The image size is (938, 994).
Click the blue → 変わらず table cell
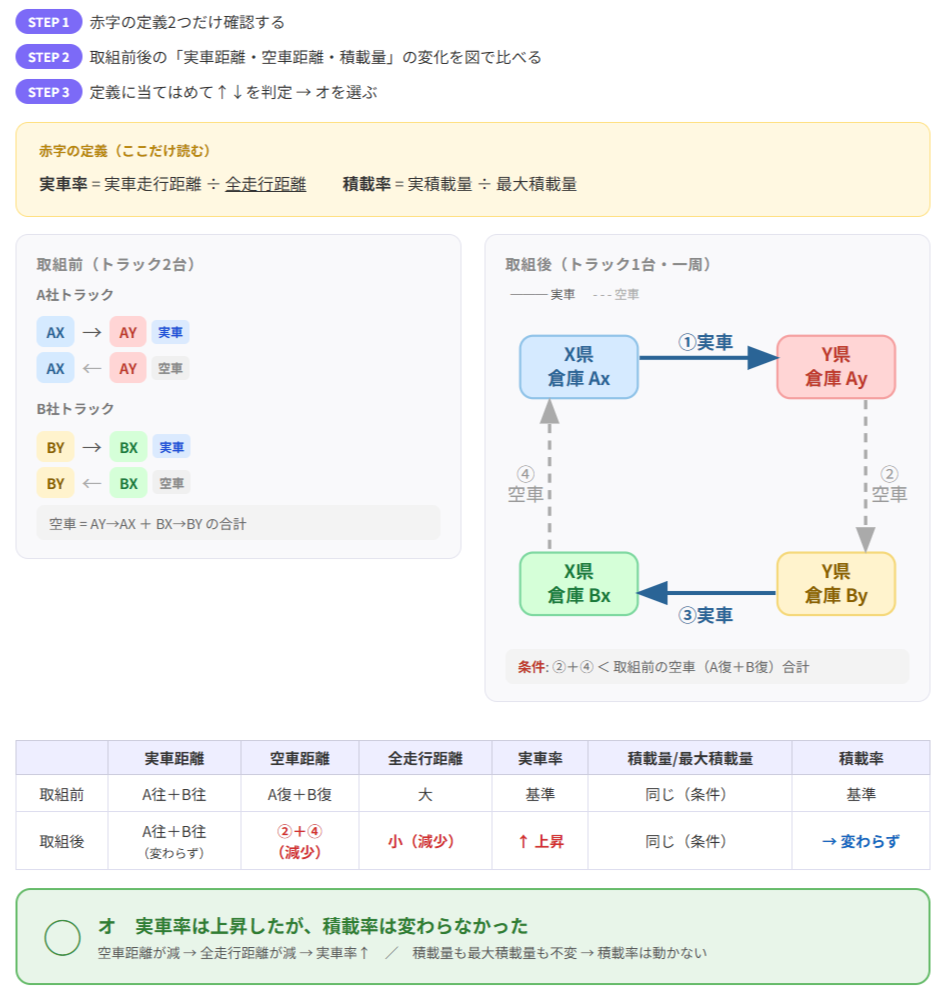coord(860,841)
